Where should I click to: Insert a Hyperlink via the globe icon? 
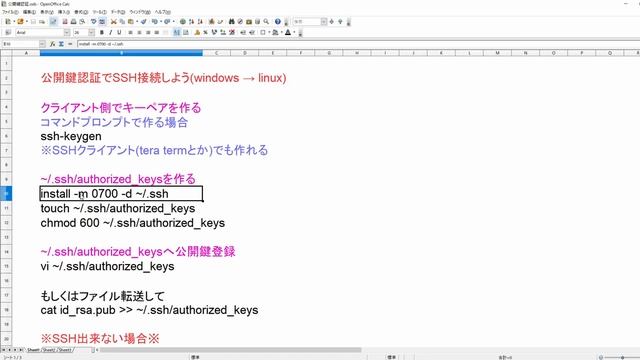[183, 22]
